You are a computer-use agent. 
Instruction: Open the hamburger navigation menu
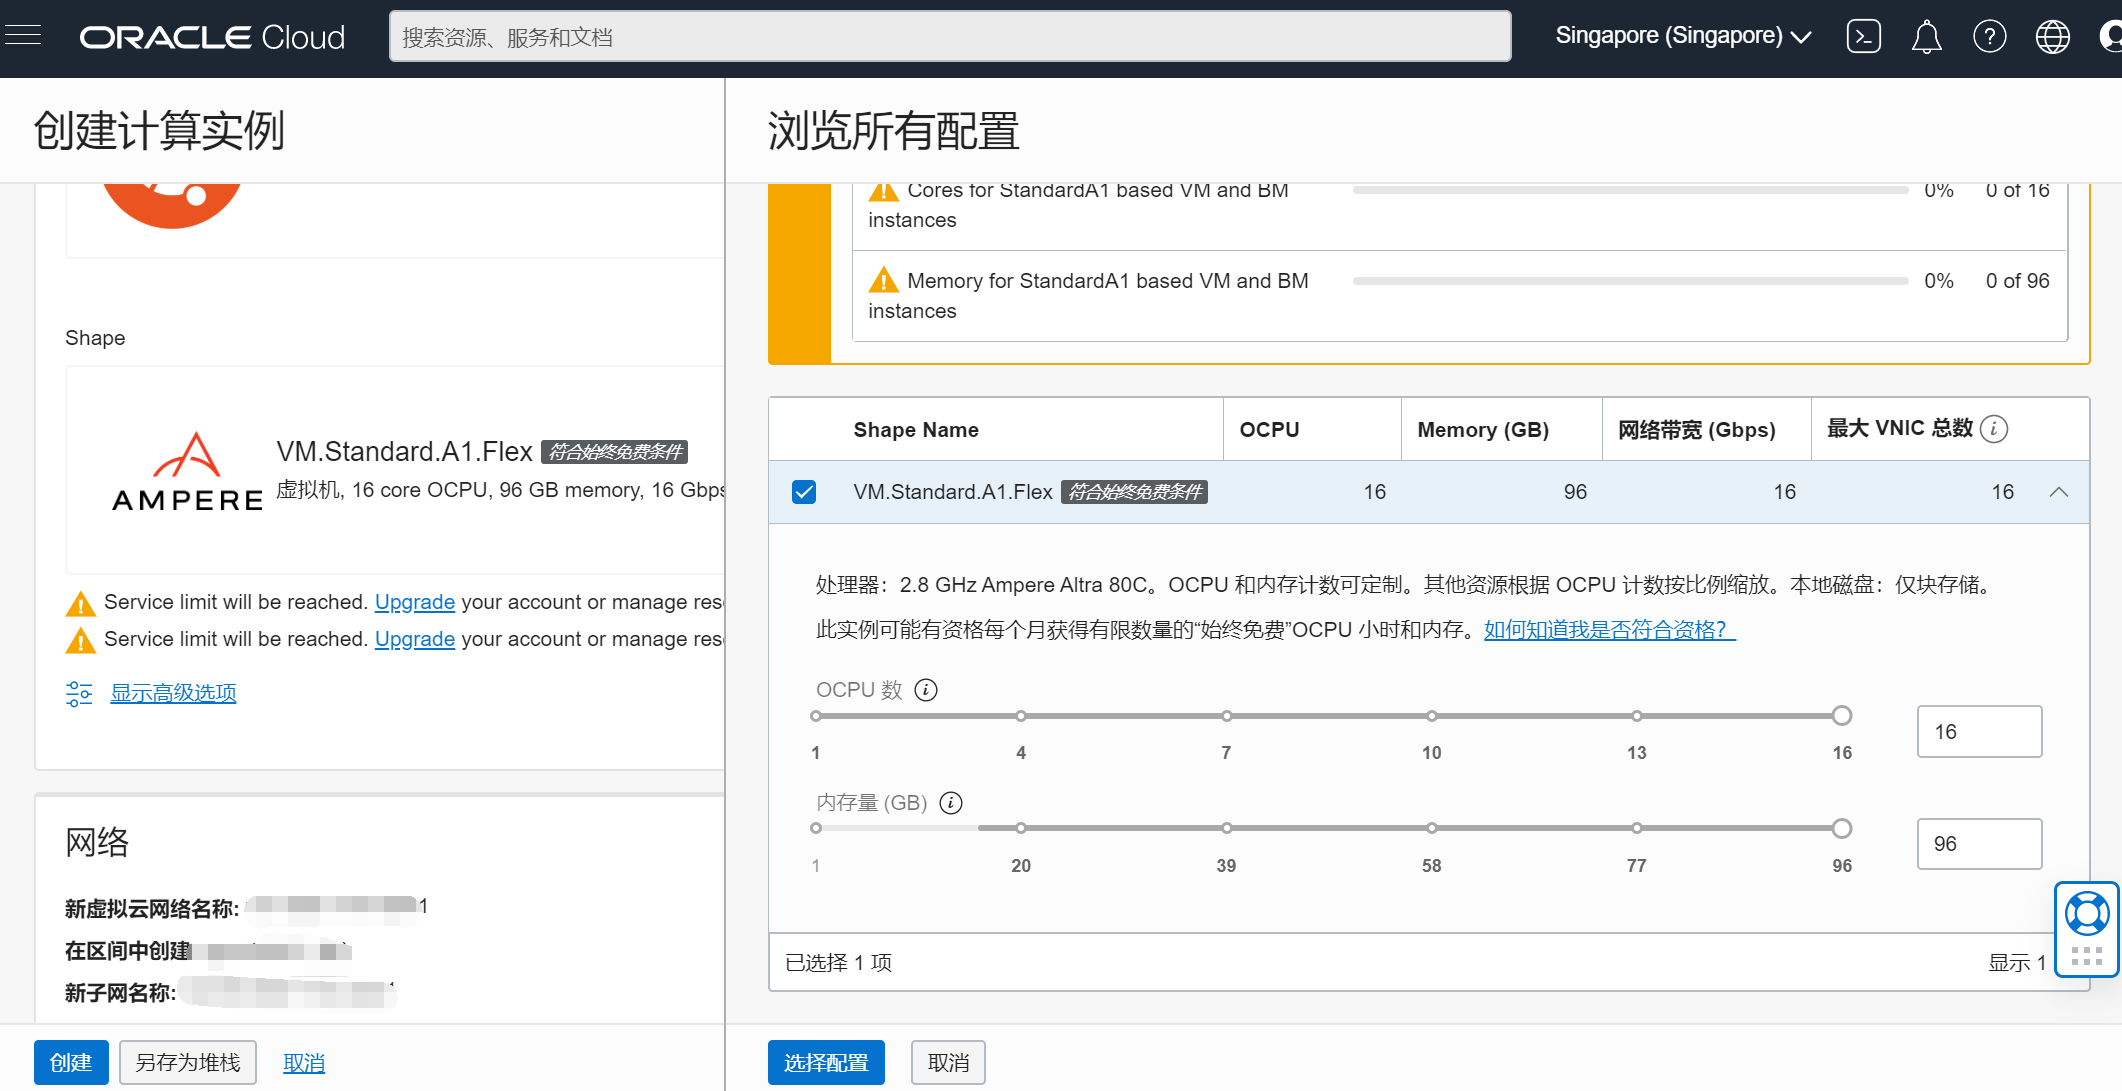click(x=22, y=36)
